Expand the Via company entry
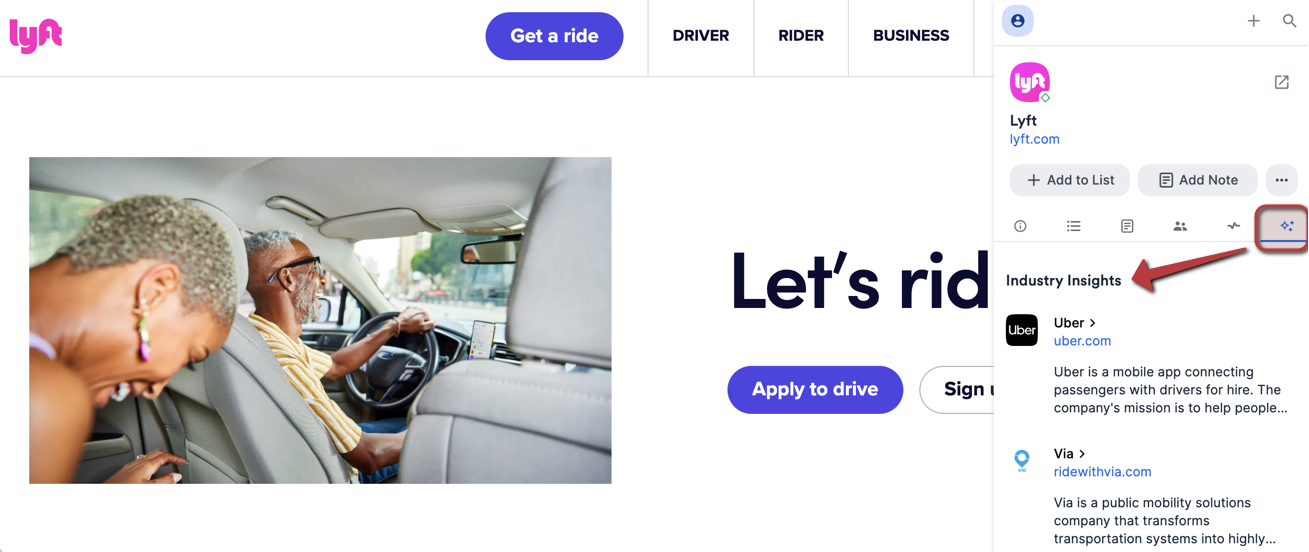This screenshot has height=552, width=1309. [1069, 454]
